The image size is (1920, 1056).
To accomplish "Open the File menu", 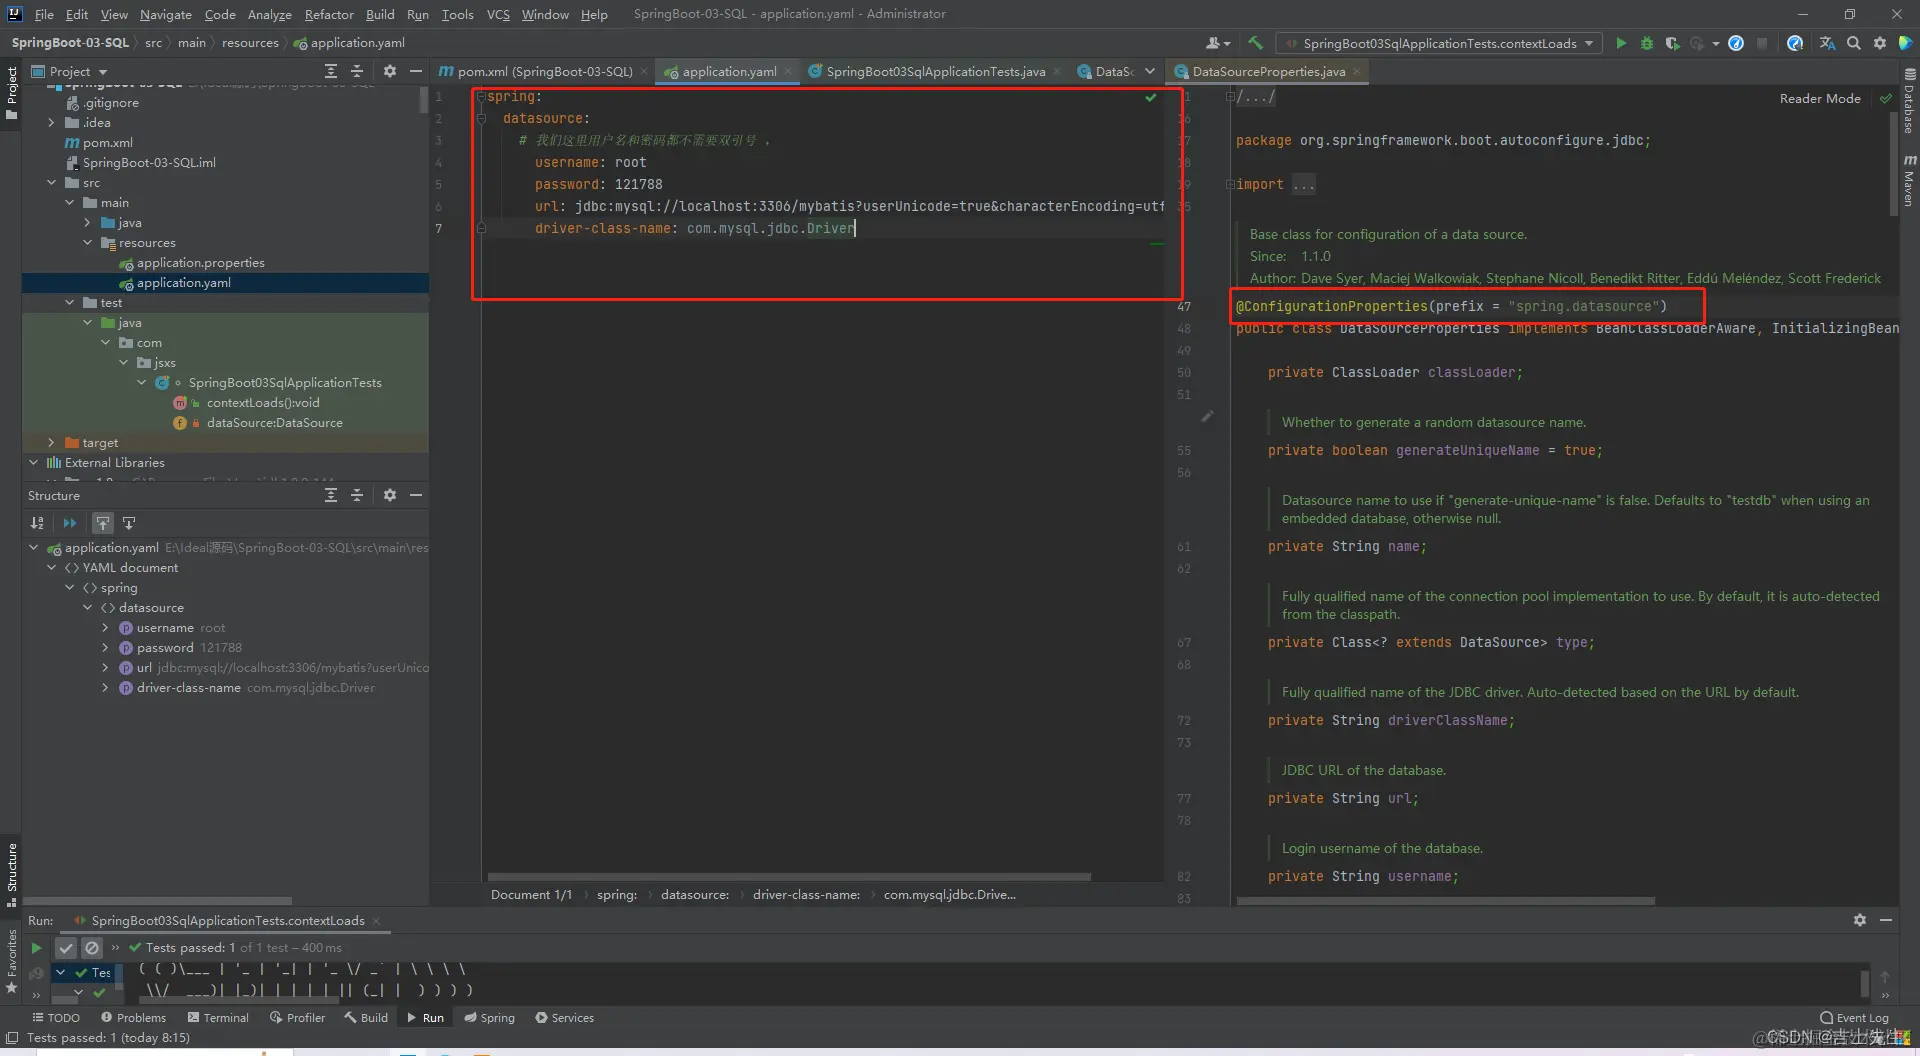I will 44,14.
